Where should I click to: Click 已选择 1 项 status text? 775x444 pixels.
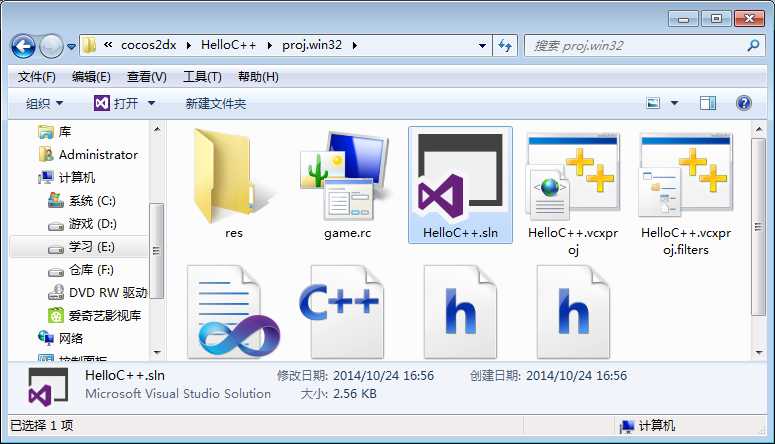42,425
